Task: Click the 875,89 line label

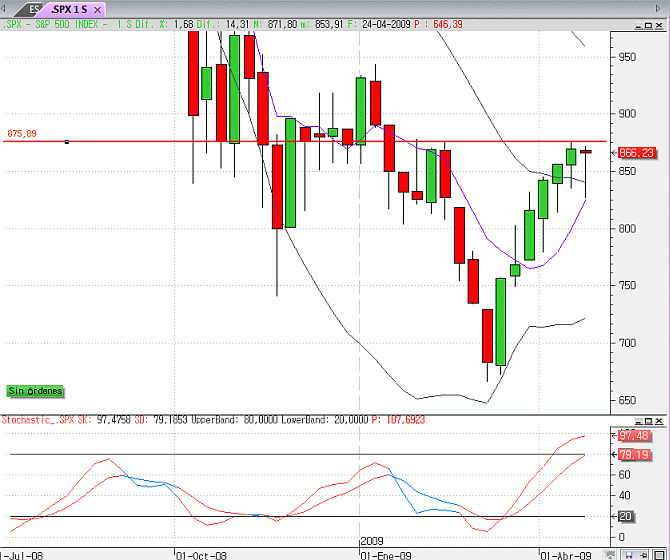Action: (22, 134)
